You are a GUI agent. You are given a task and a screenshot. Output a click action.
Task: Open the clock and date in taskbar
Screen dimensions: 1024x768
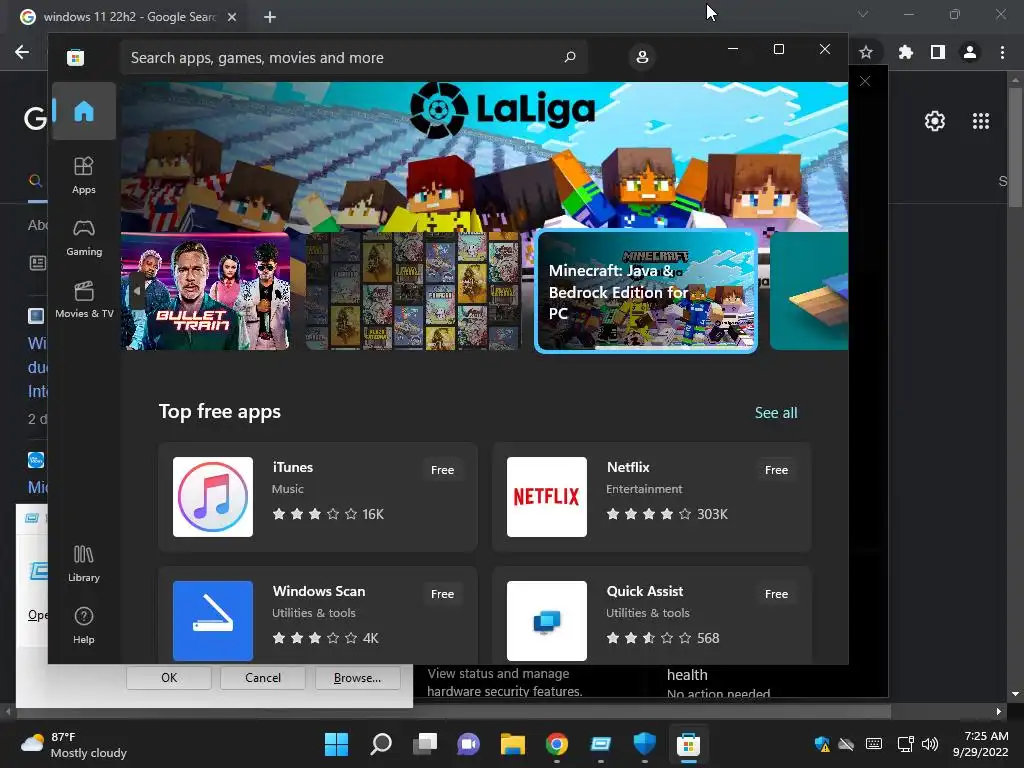(x=980, y=744)
